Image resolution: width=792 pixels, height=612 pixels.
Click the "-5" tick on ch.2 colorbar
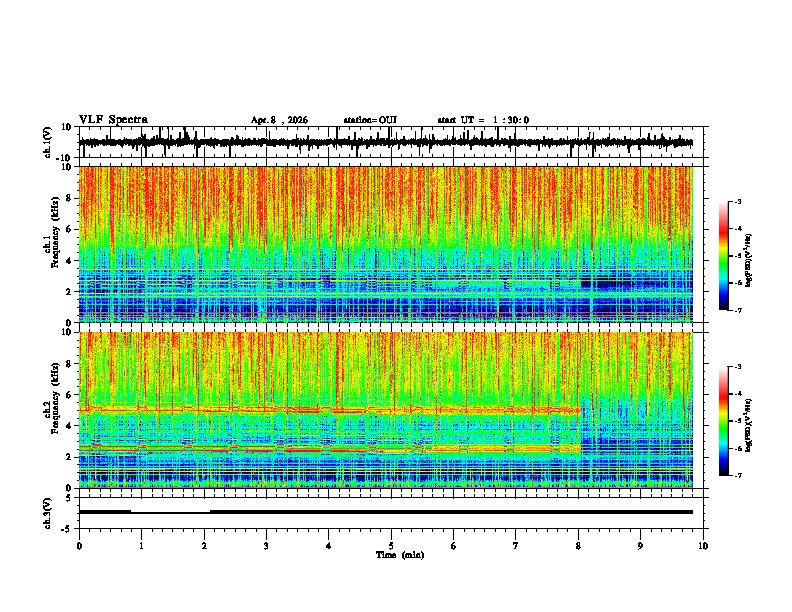[737, 421]
